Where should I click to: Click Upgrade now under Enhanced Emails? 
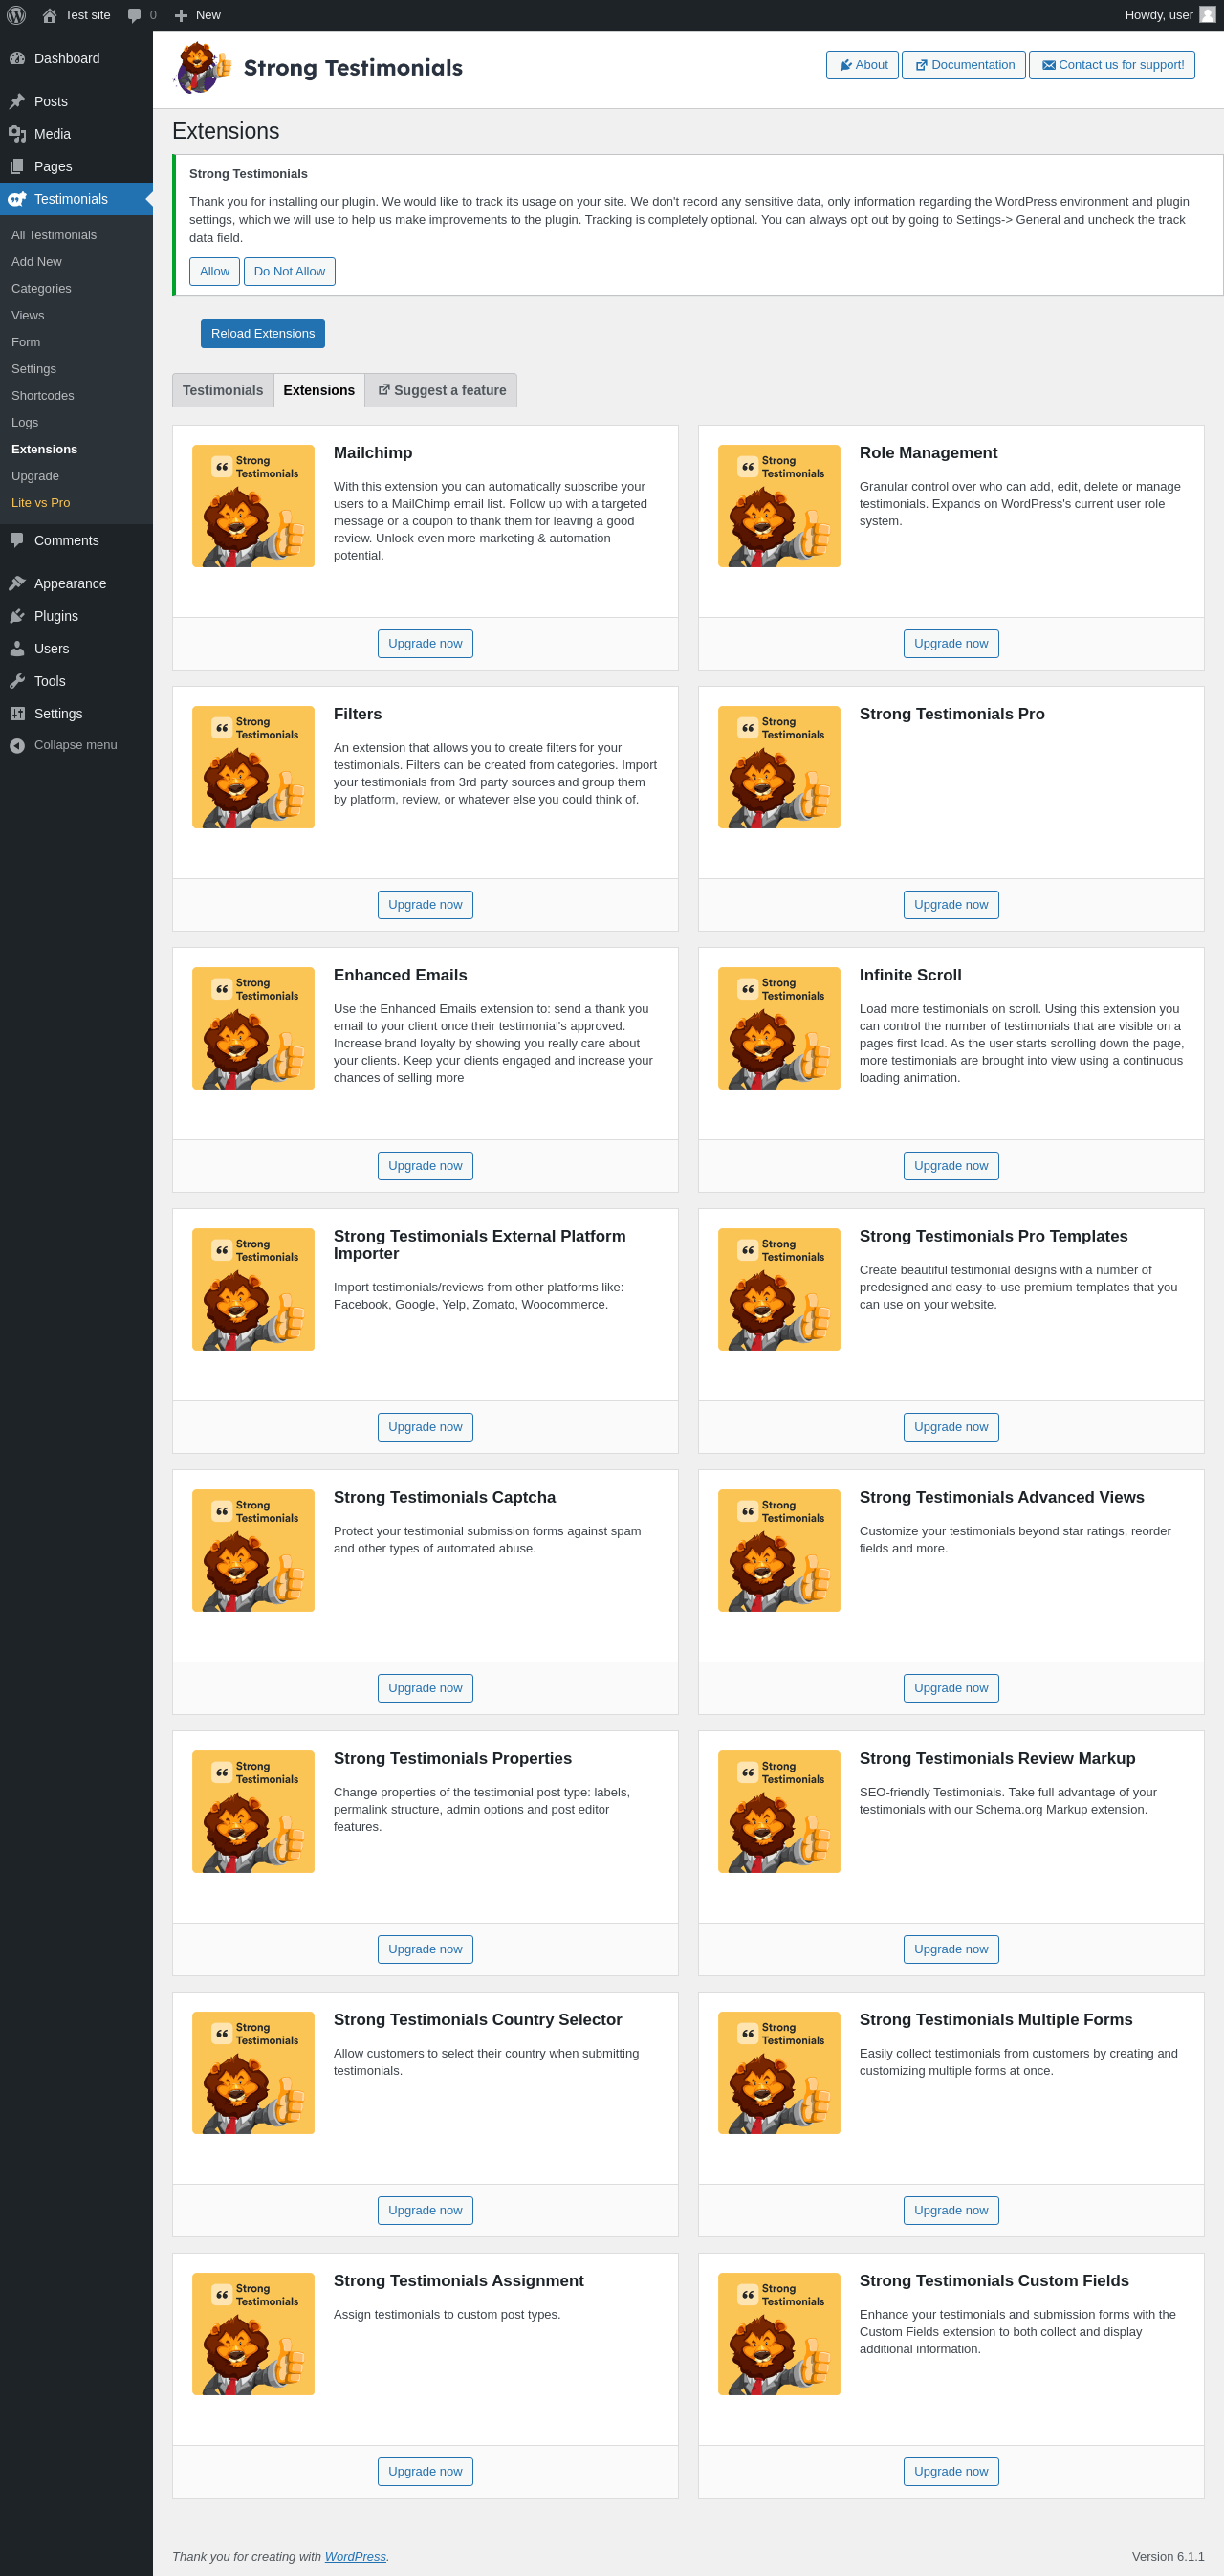(425, 1166)
